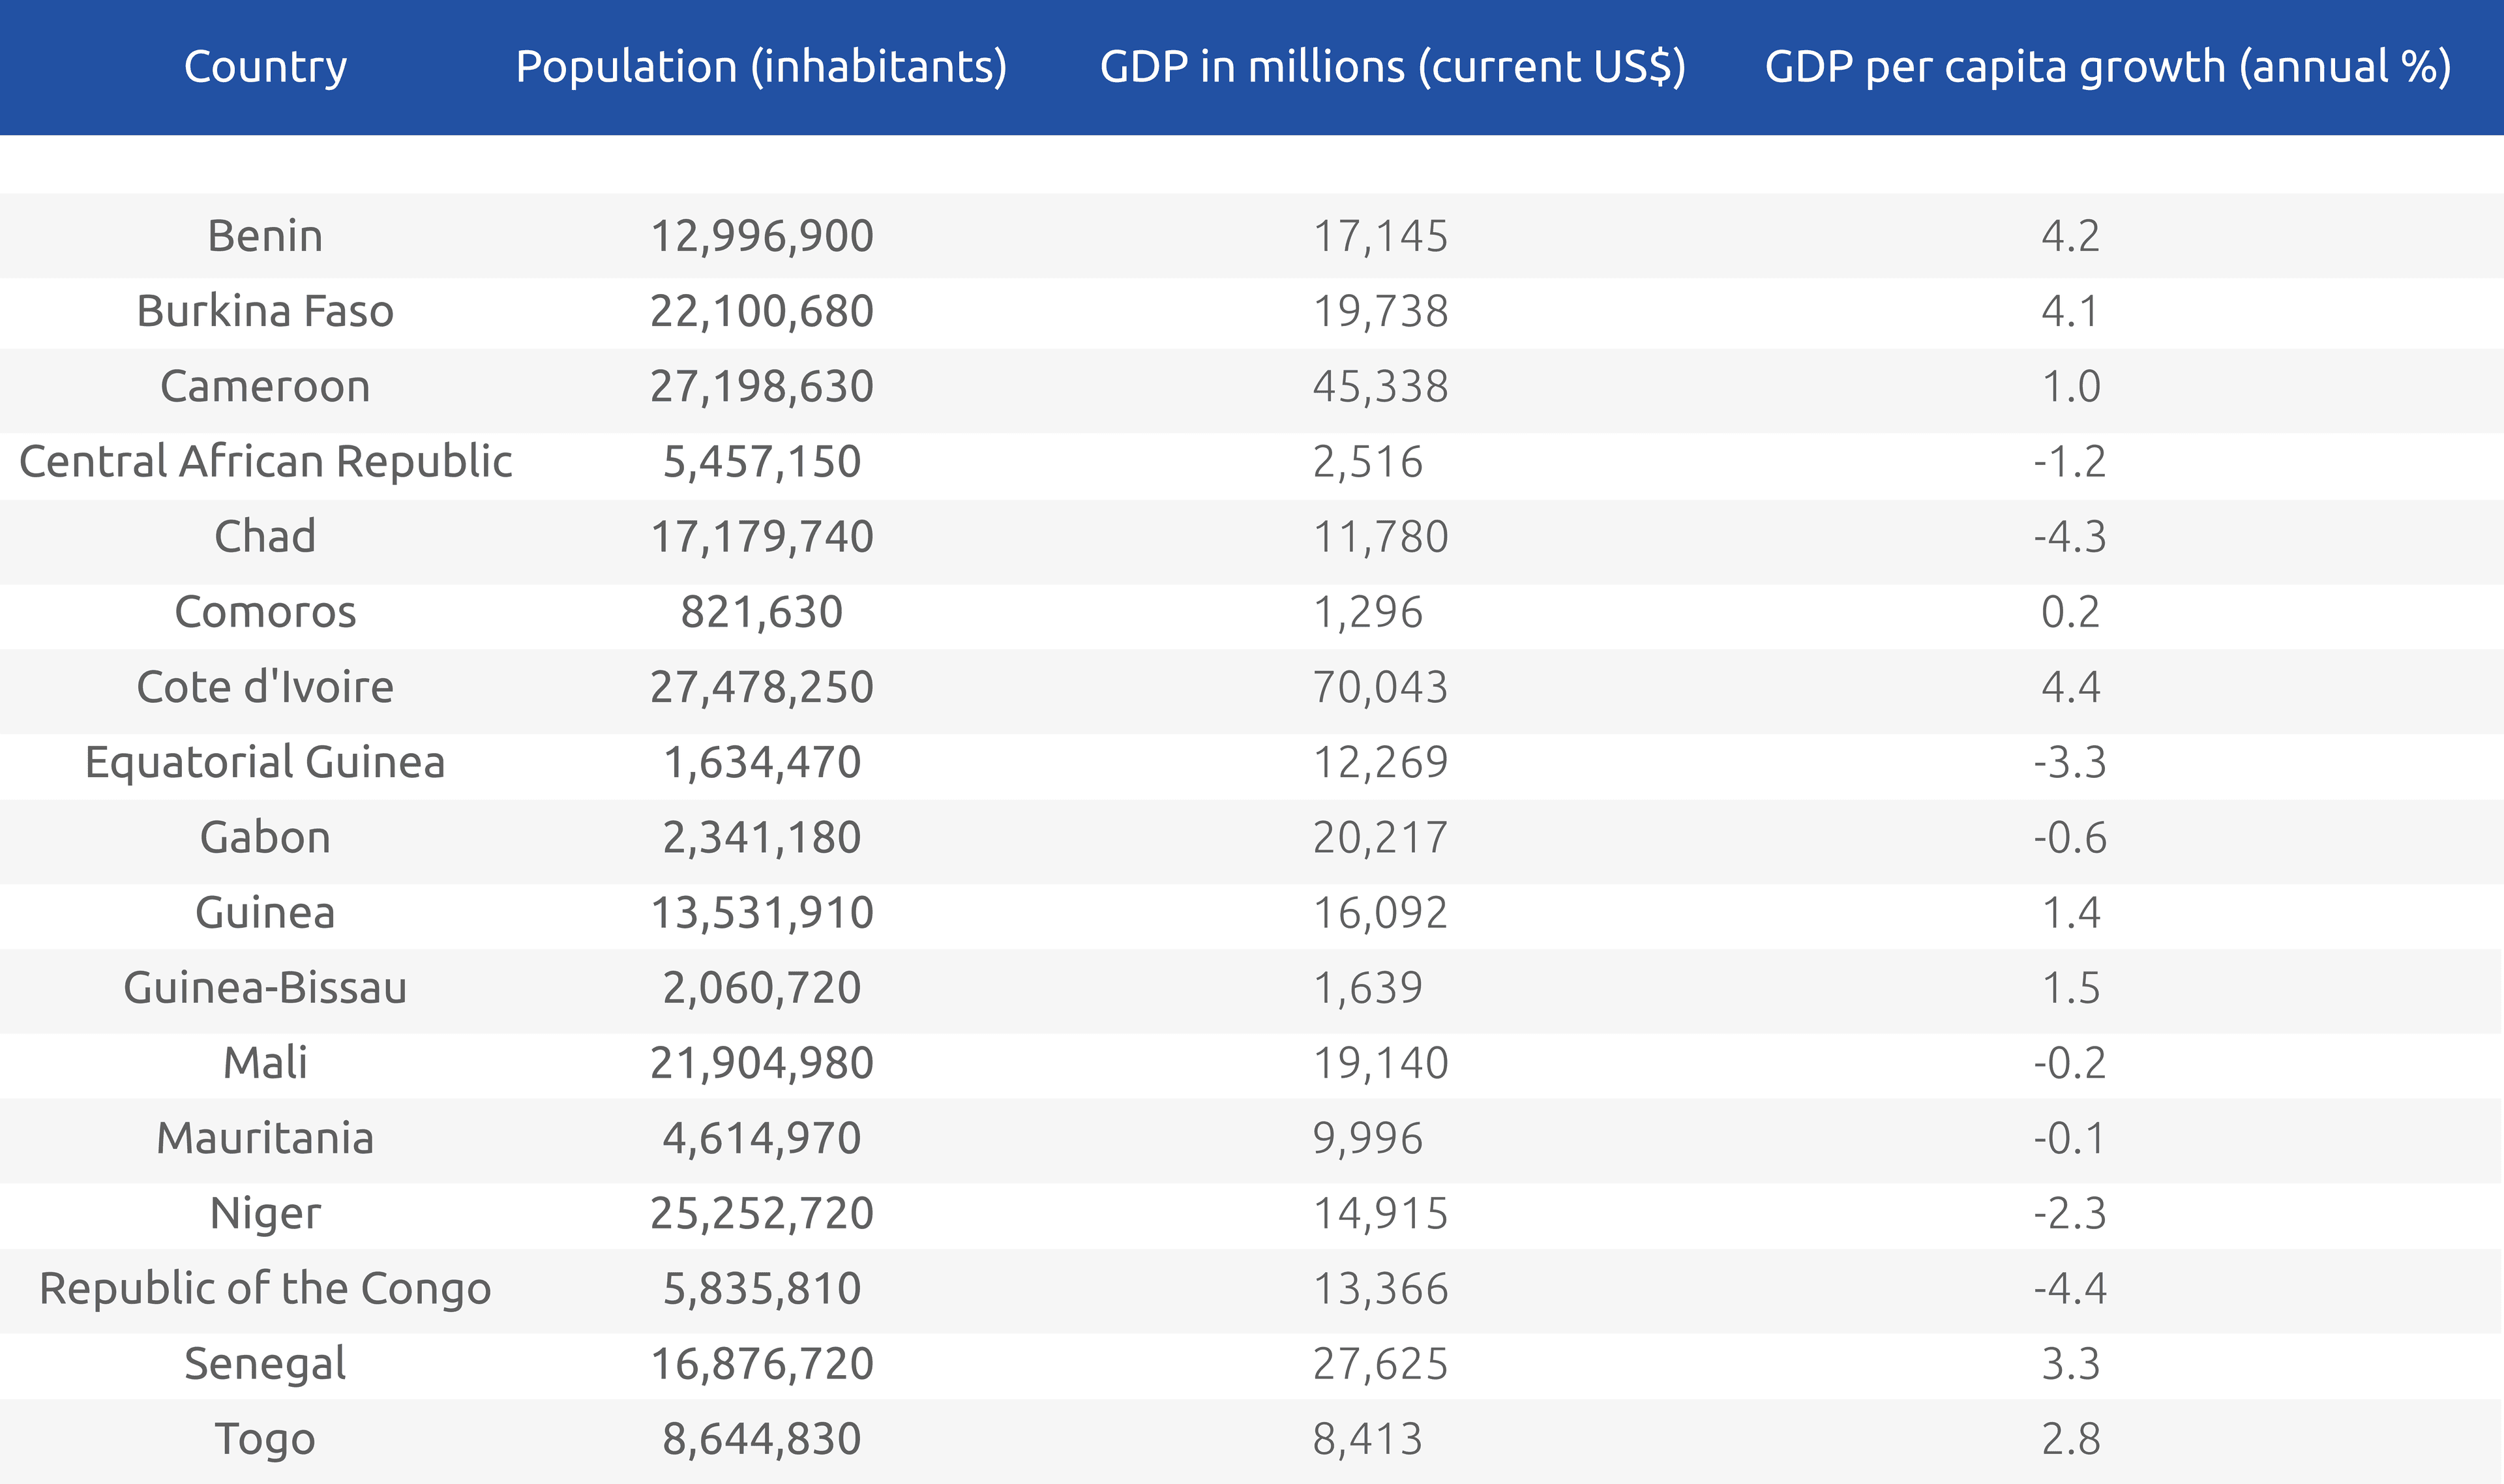The image size is (2504, 1484).
Task: Click Mali's GDP value 19,140
Action: point(1380,1063)
